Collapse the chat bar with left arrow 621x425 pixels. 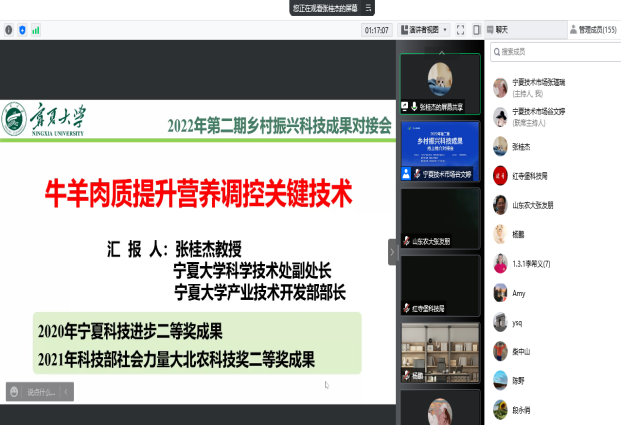tap(66, 392)
